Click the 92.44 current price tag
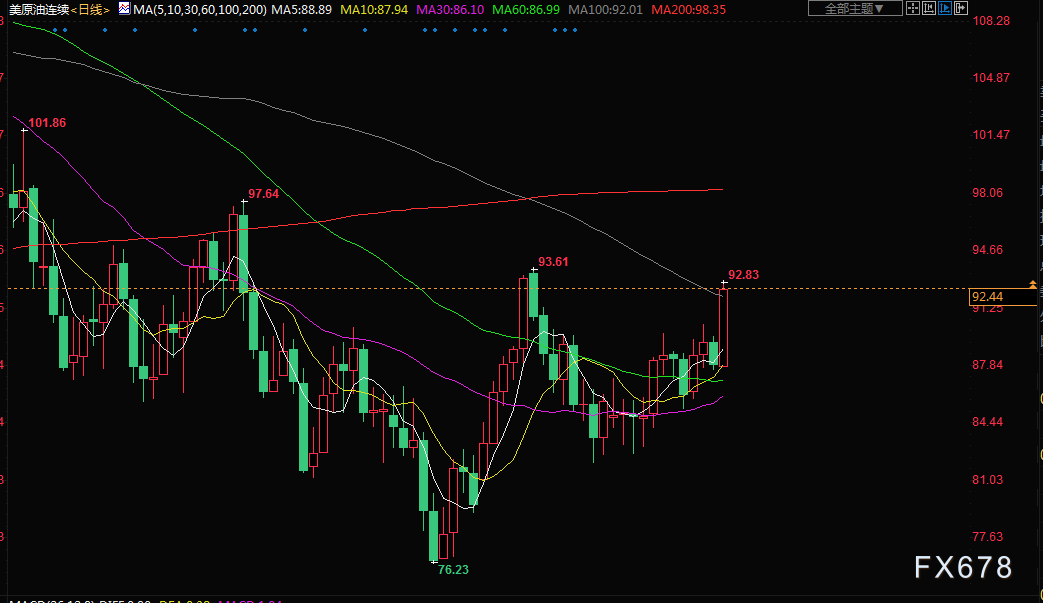1043x603 pixels. click(987, 297)
